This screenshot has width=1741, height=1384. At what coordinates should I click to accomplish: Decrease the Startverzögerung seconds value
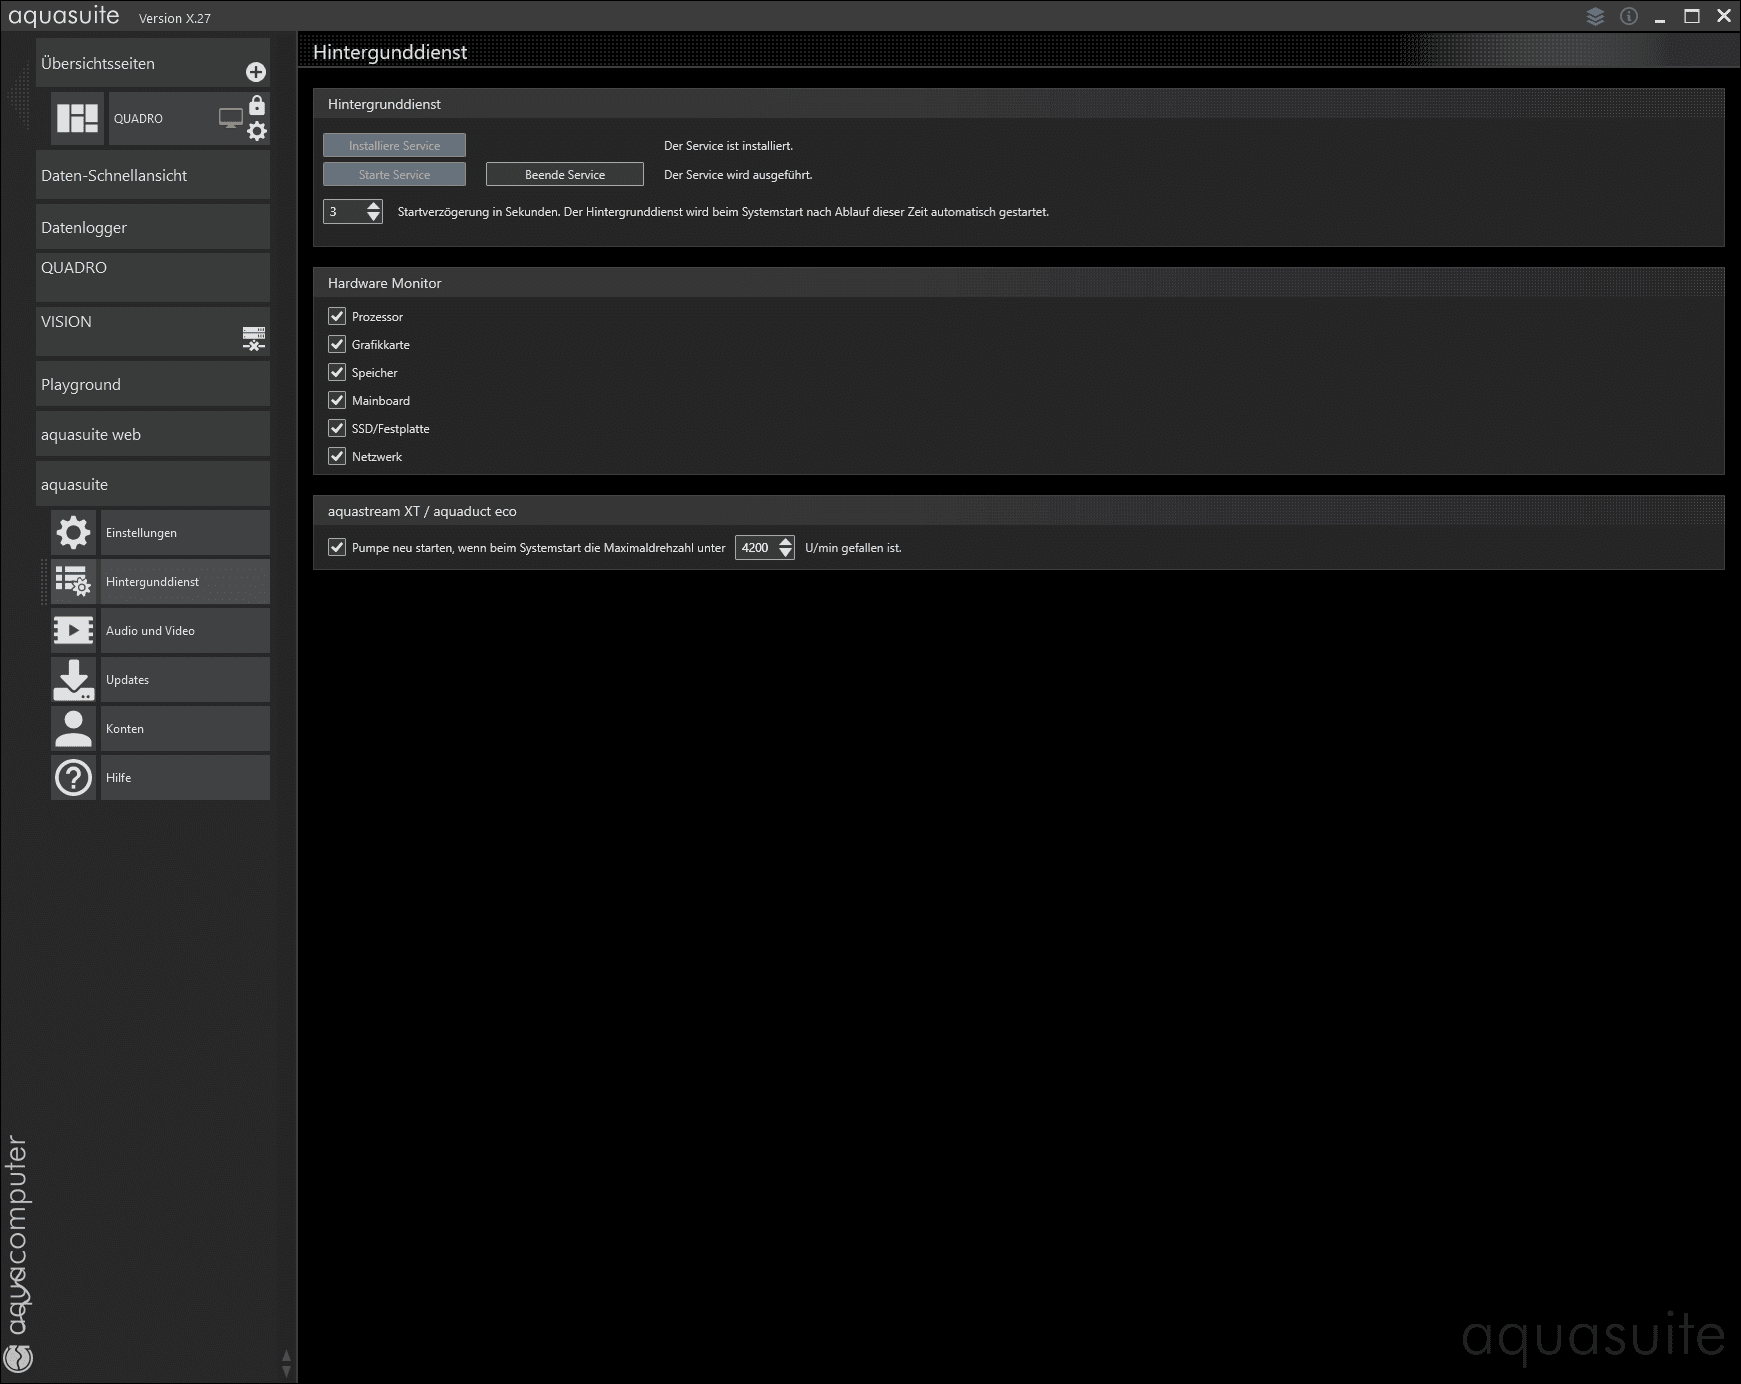click(x=374, y=217)
